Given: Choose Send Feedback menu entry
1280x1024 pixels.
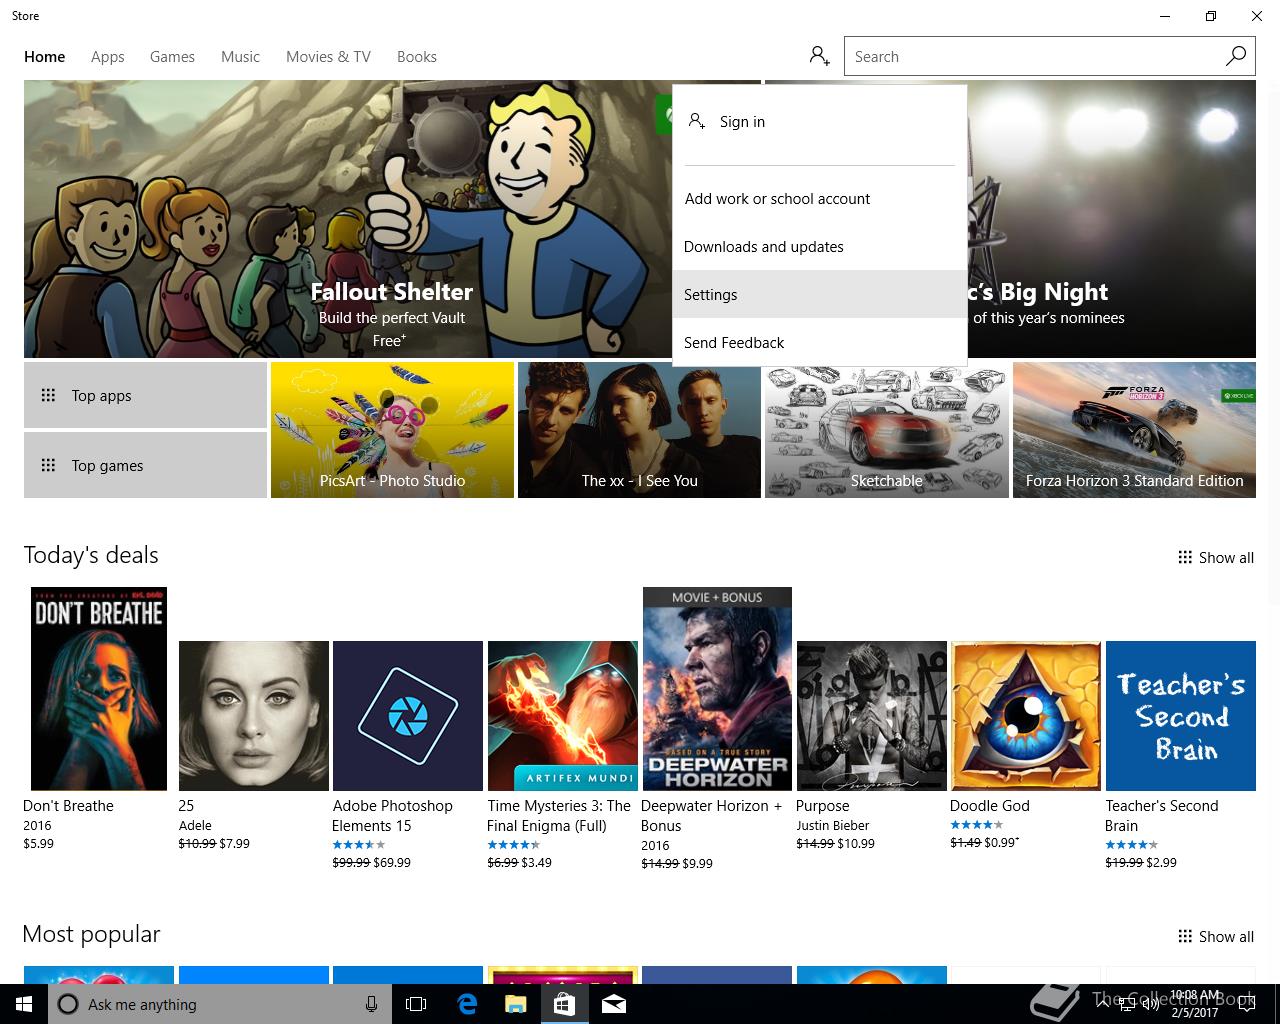Looking at the screenshot, I should [x=820, y=342].
